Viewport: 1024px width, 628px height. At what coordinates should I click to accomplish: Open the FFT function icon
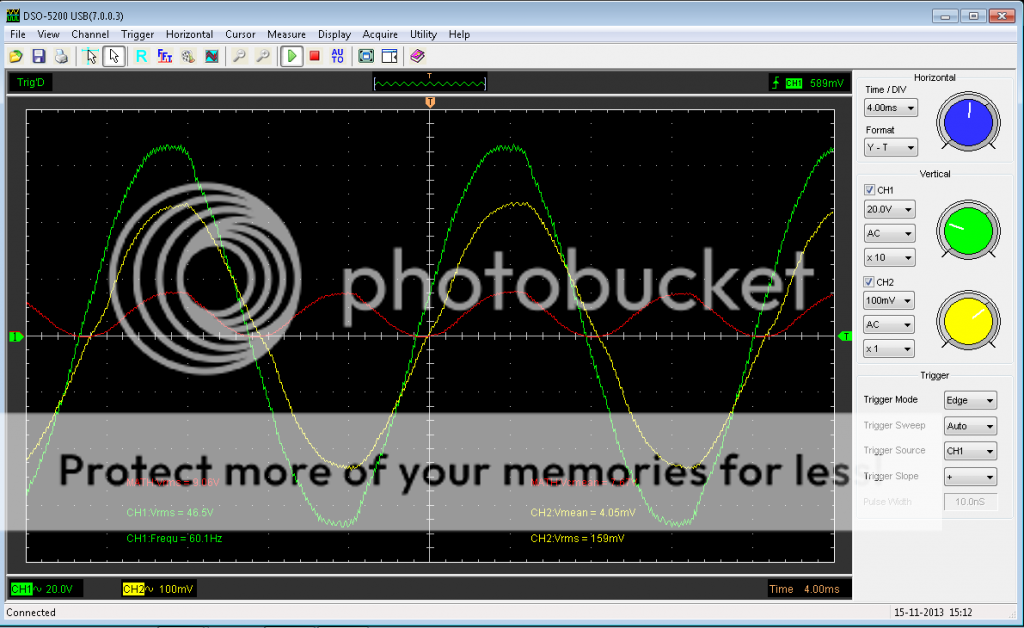tap(165, 56)
